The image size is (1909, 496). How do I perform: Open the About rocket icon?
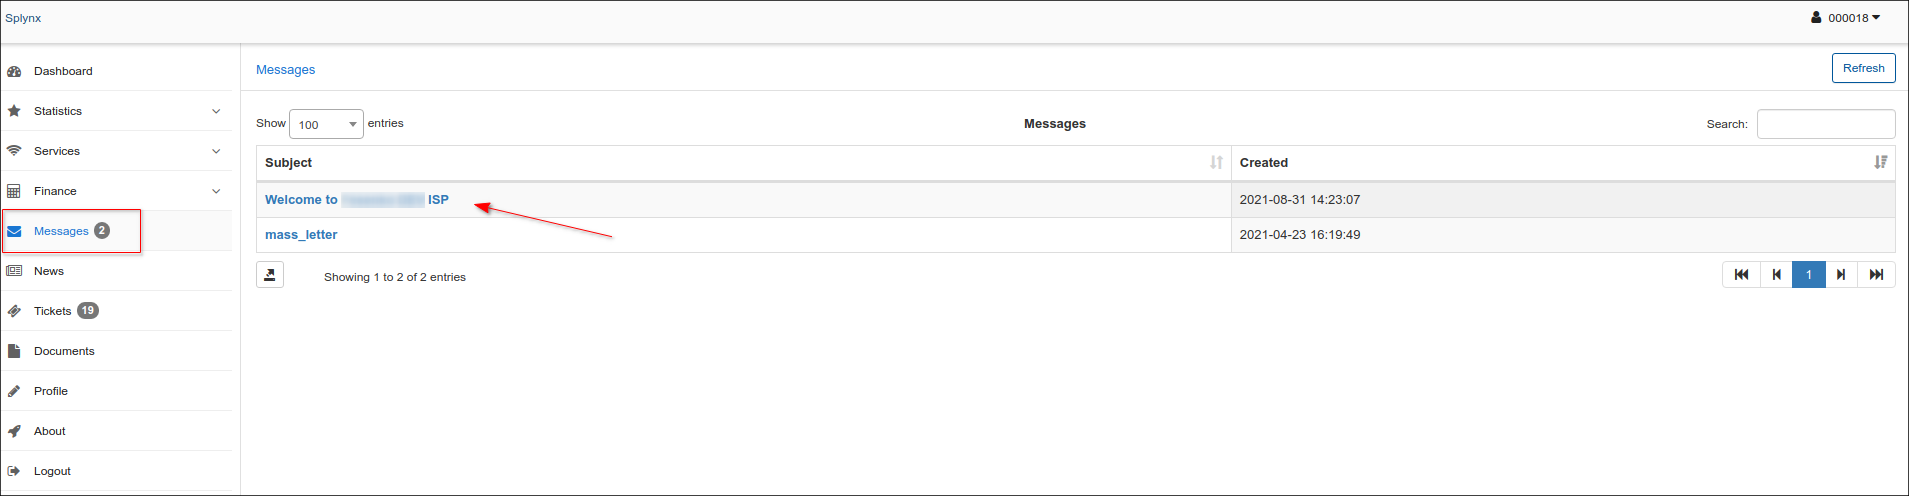coord(14,431)
